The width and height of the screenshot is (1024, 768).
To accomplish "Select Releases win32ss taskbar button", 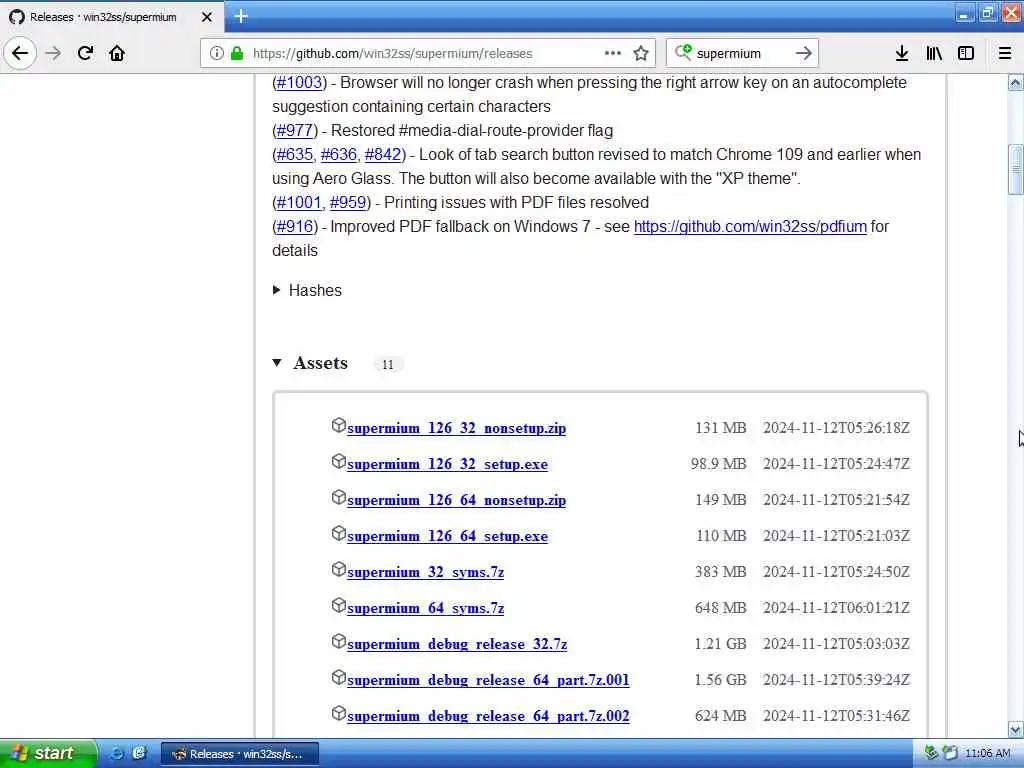I will [240, 754].
